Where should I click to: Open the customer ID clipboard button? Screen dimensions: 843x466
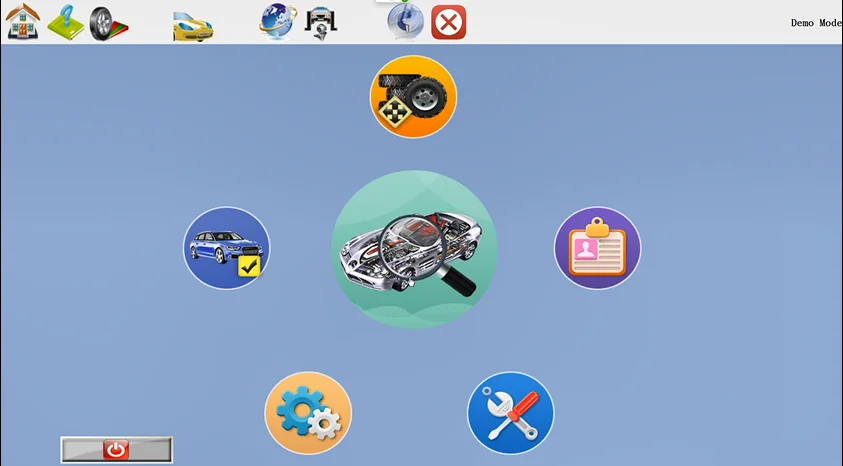[x=597, y=248]
